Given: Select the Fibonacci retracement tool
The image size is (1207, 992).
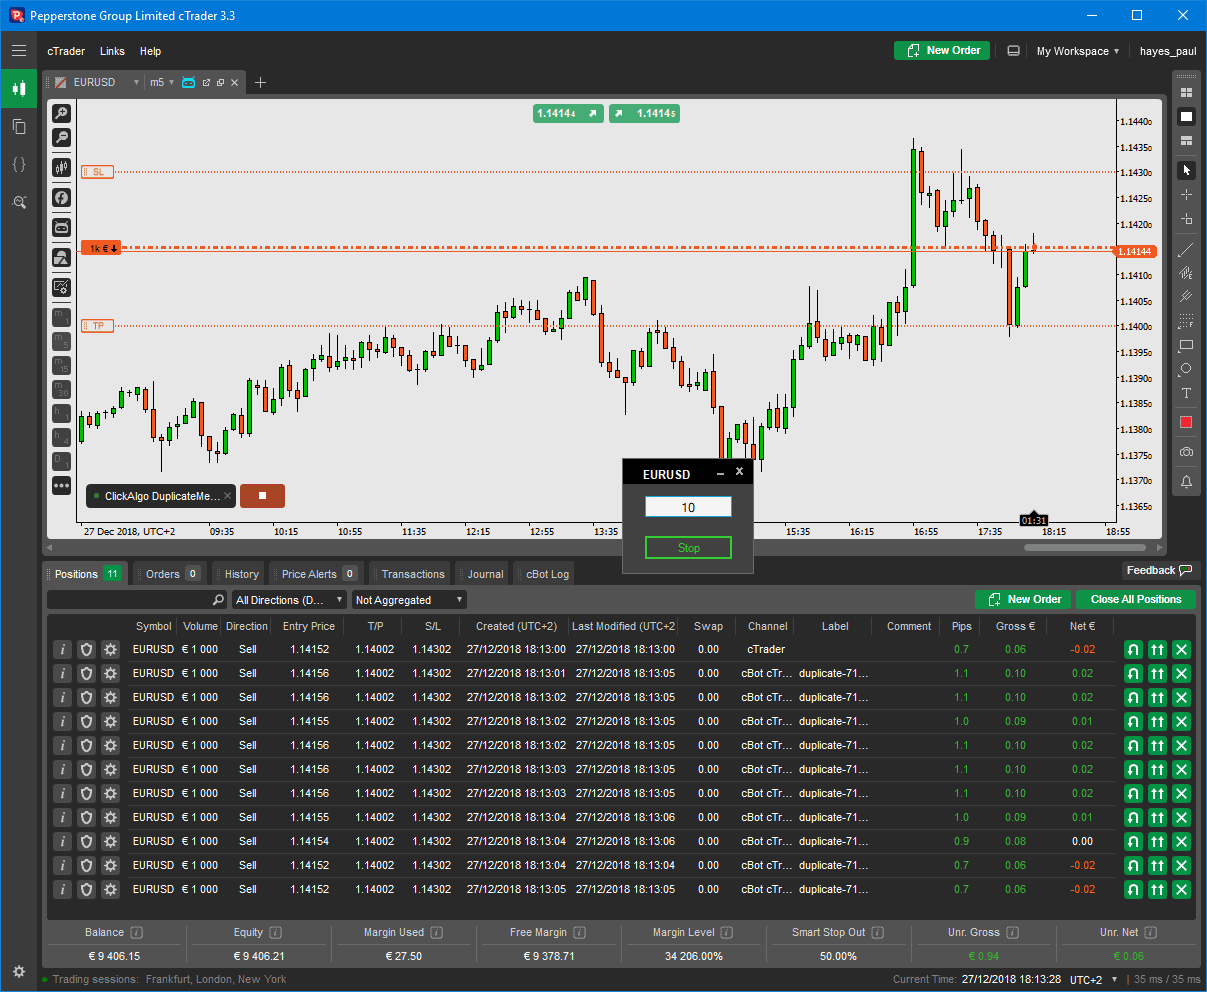Looking at the screenshot, I should pyautogui.click(x=1186, y=321).
